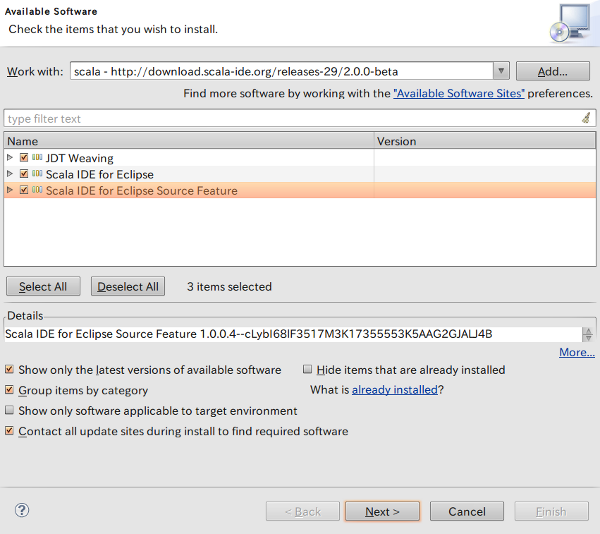Click the More... details link
Viewport: 600px width, 534px height.
[x=577, y=352]
